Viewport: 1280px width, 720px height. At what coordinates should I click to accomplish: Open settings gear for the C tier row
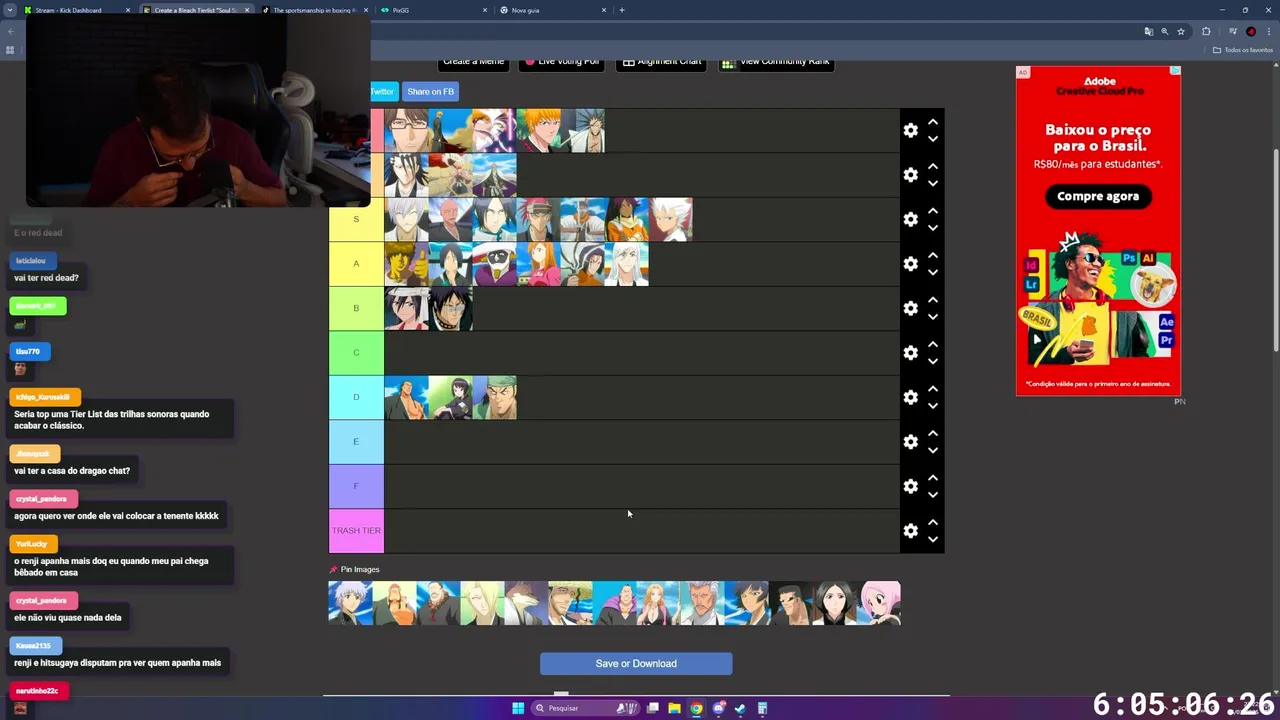tap(910, 353)
